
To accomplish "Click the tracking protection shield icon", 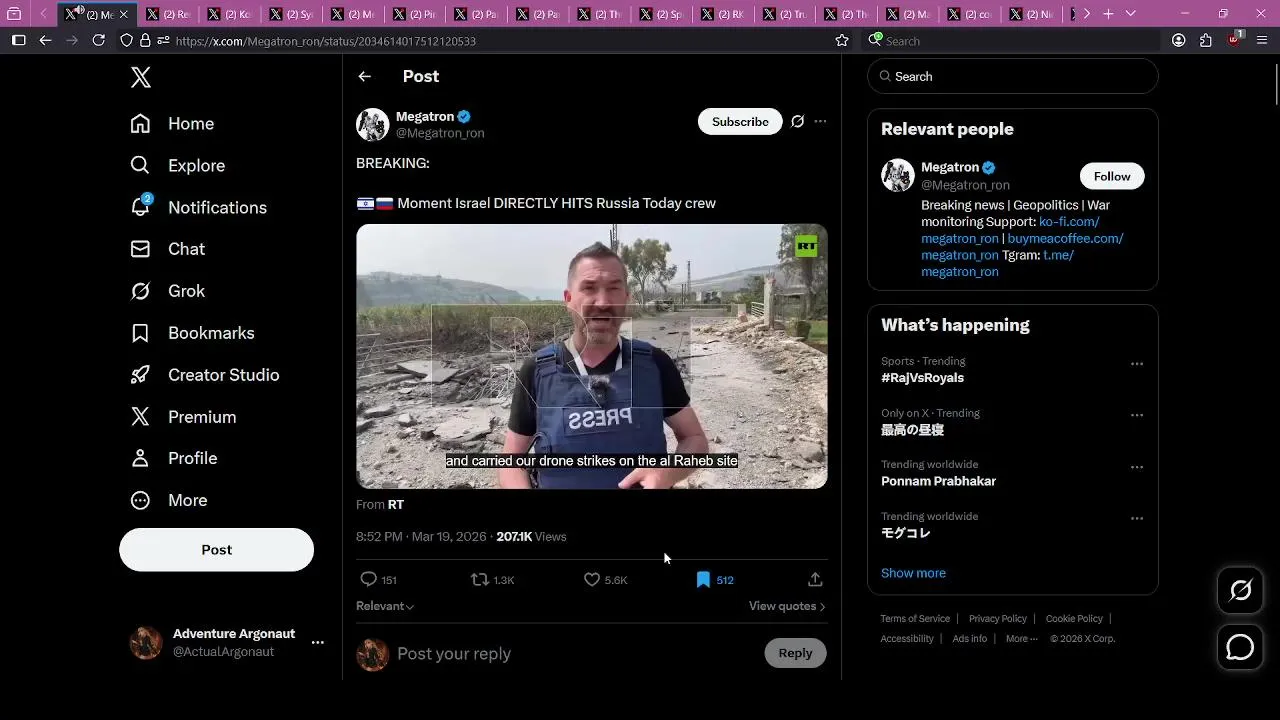I will click(126, 41).
